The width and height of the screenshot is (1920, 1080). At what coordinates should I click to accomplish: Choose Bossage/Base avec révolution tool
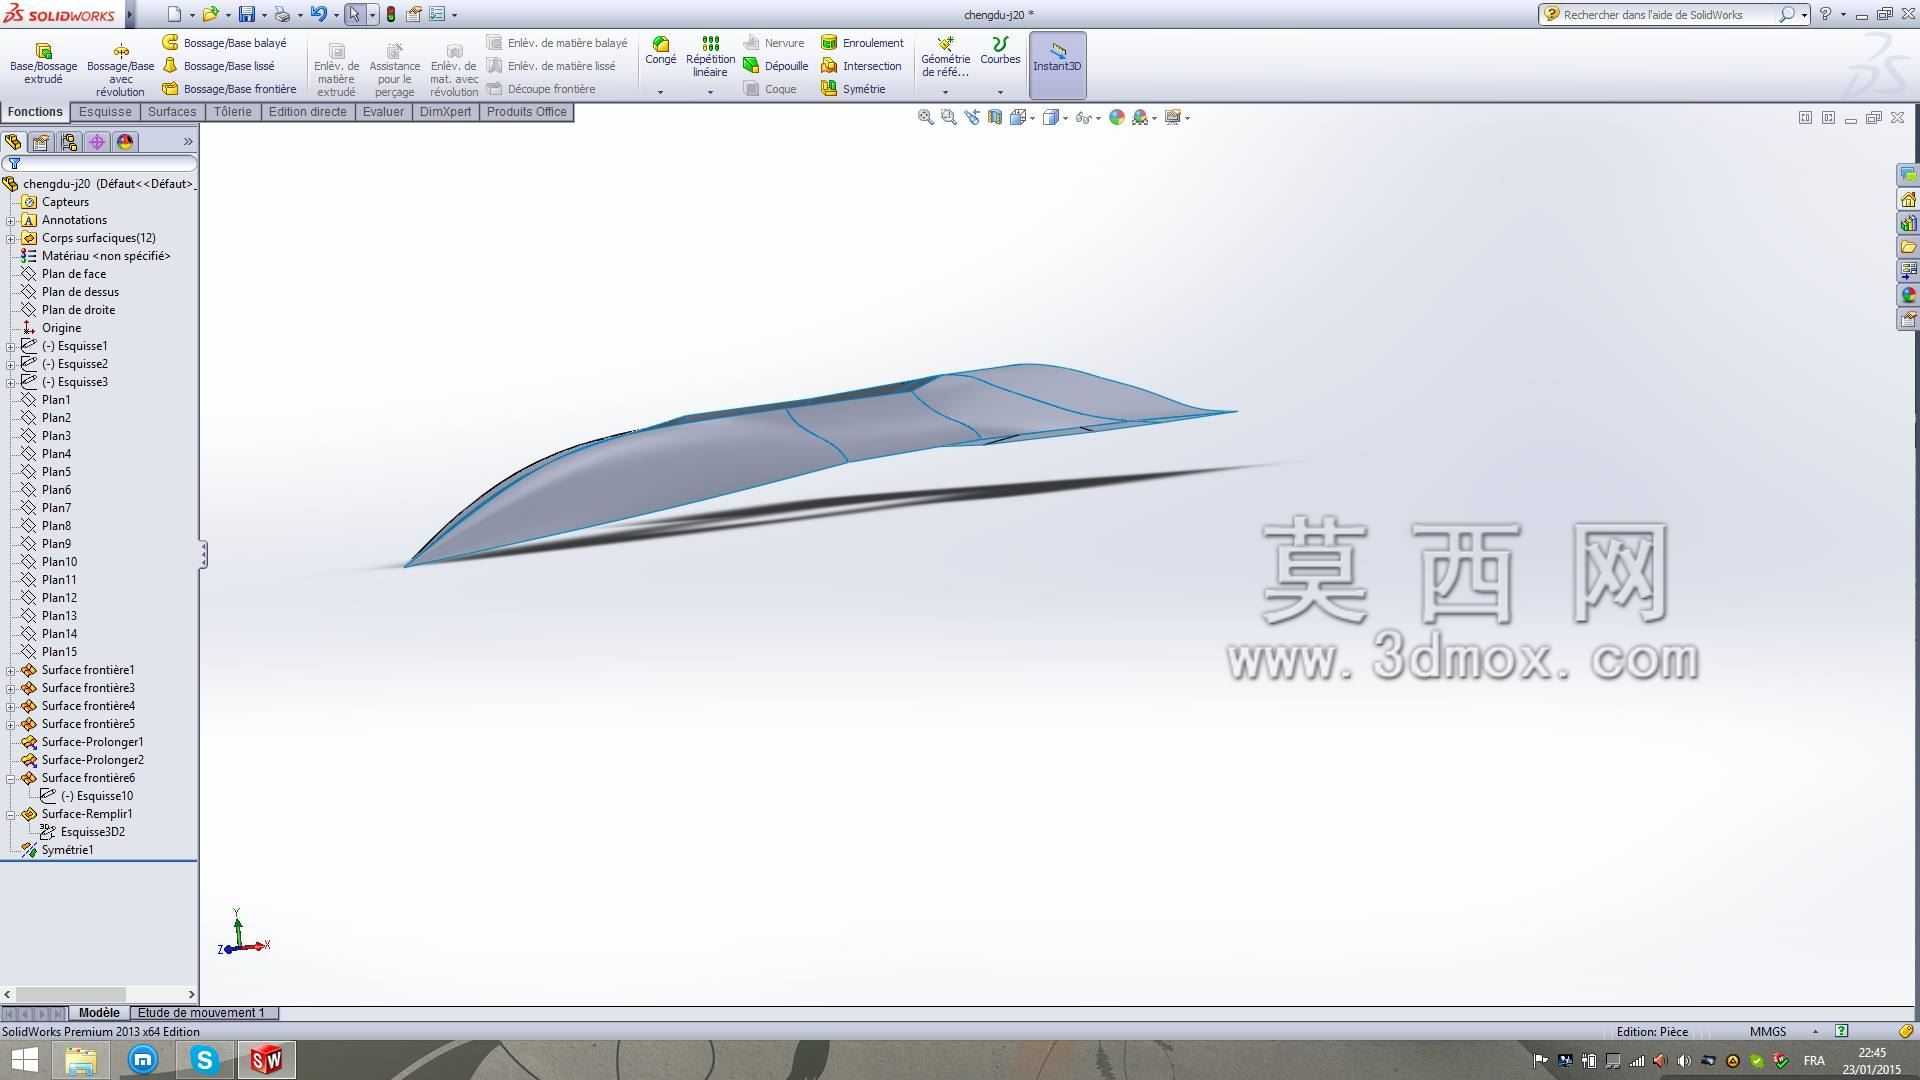[121, 70]
